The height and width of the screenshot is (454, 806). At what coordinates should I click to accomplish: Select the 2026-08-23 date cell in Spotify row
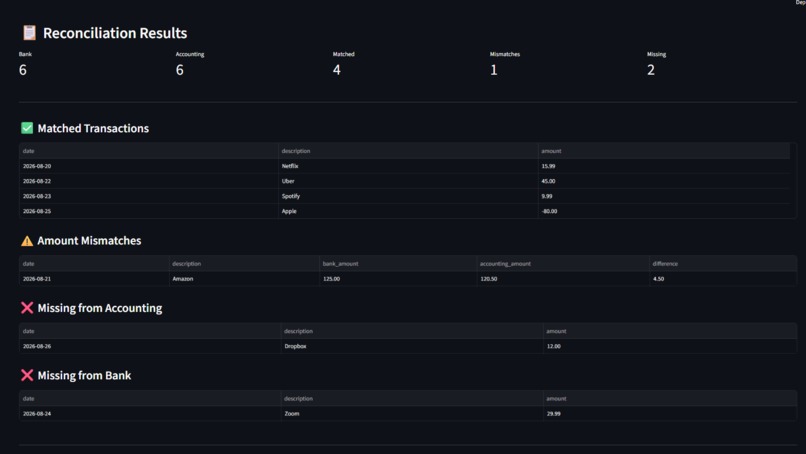(149, 196)
